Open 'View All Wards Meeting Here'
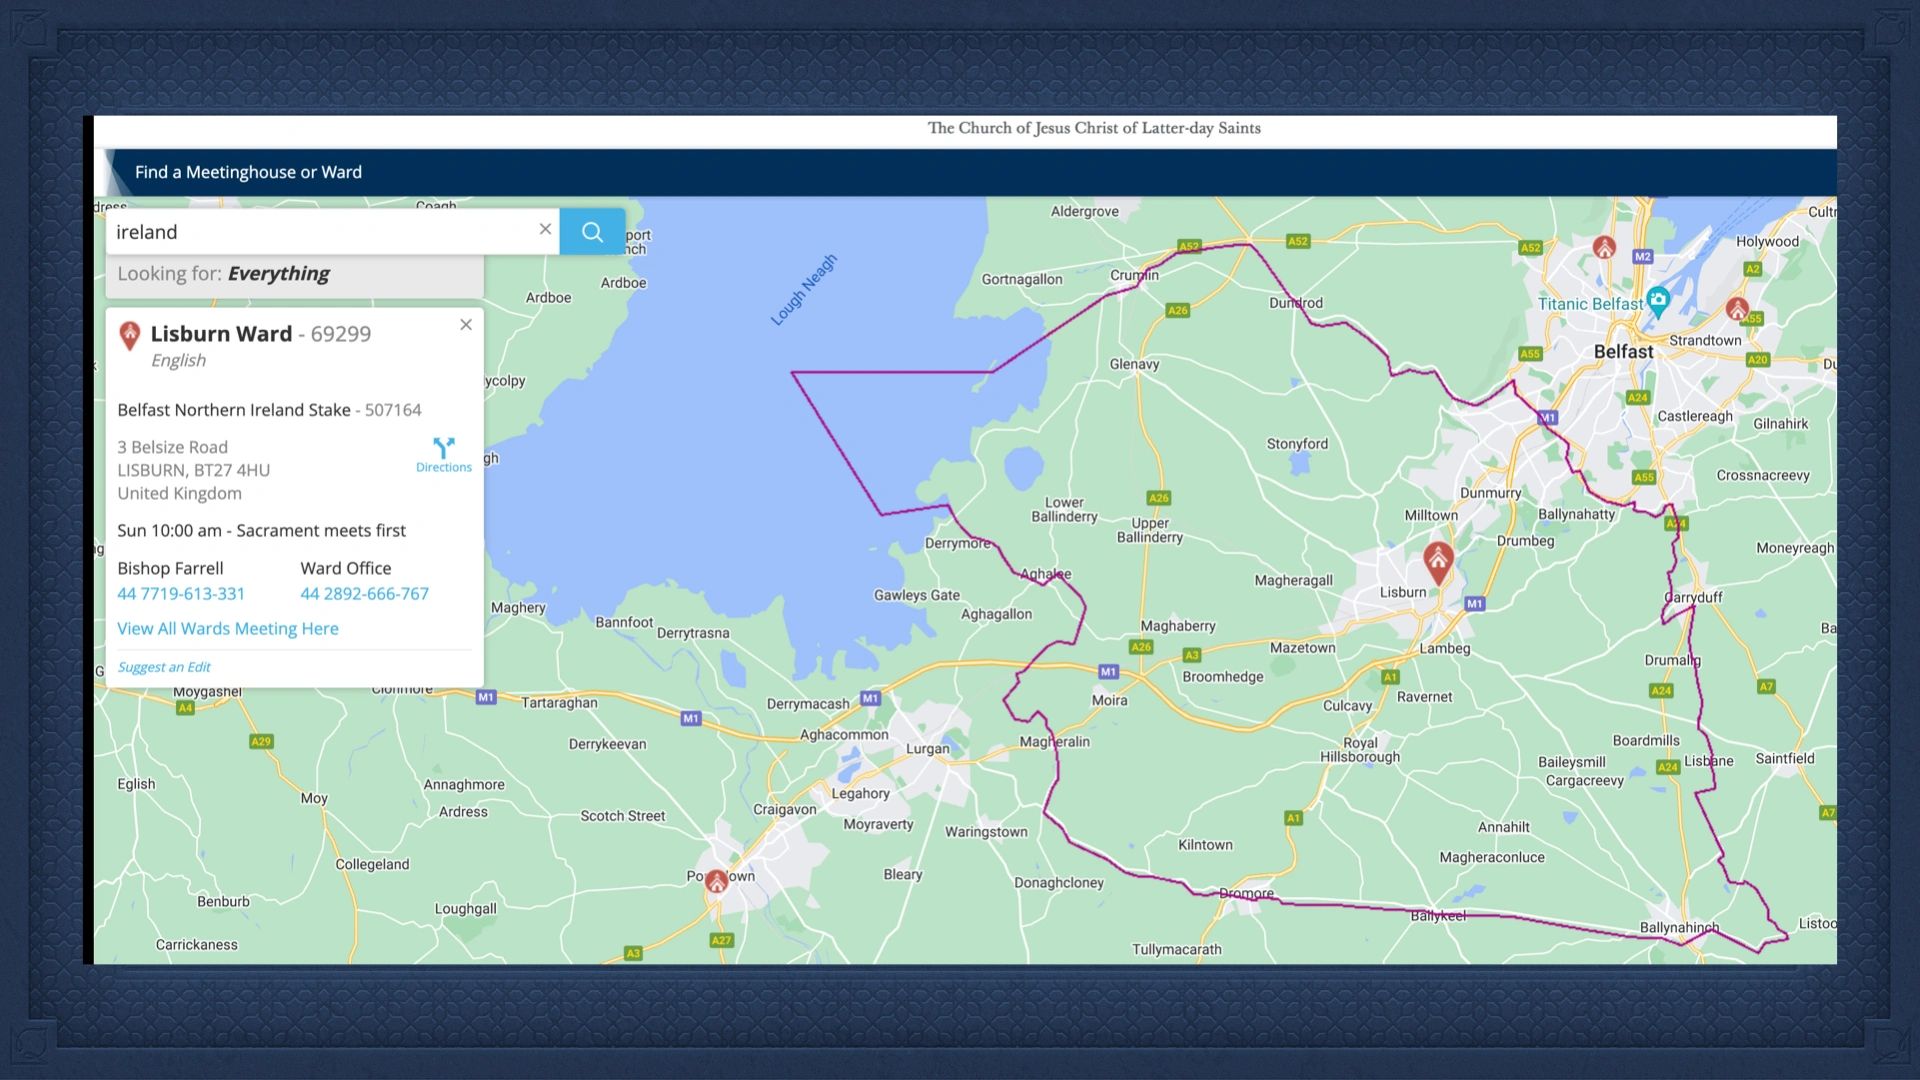Viewport: 1920px width, 1080px height. (x=228, y=628)
